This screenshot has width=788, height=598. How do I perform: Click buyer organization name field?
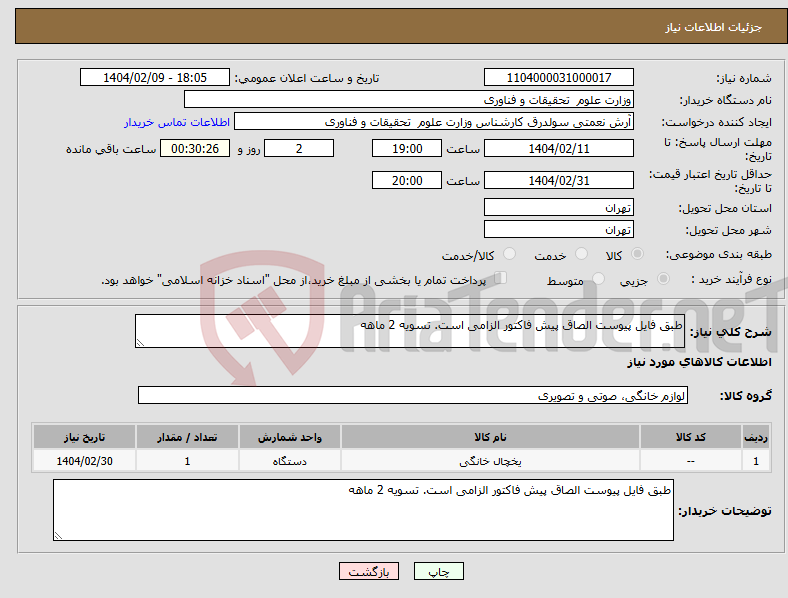click(409, 99)
